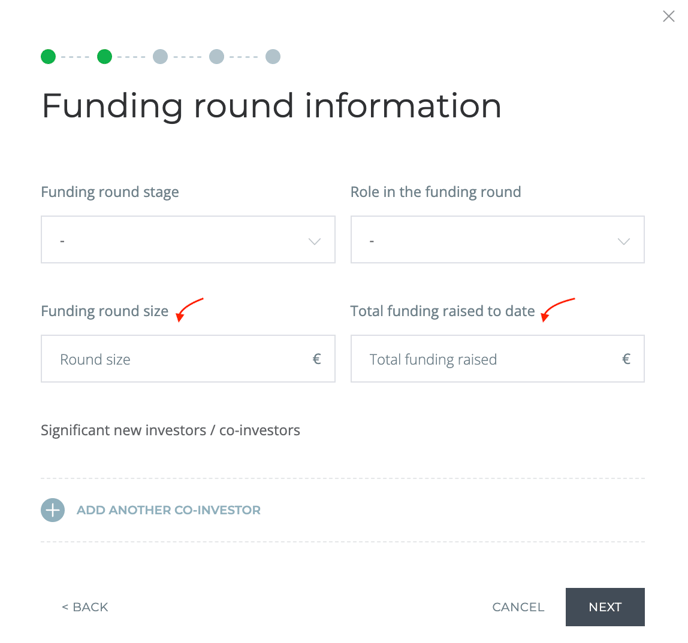This screenshot has height=643, width=688.
Task: Click the euro symbol in Total funding raised field
Action: point(626,359)
